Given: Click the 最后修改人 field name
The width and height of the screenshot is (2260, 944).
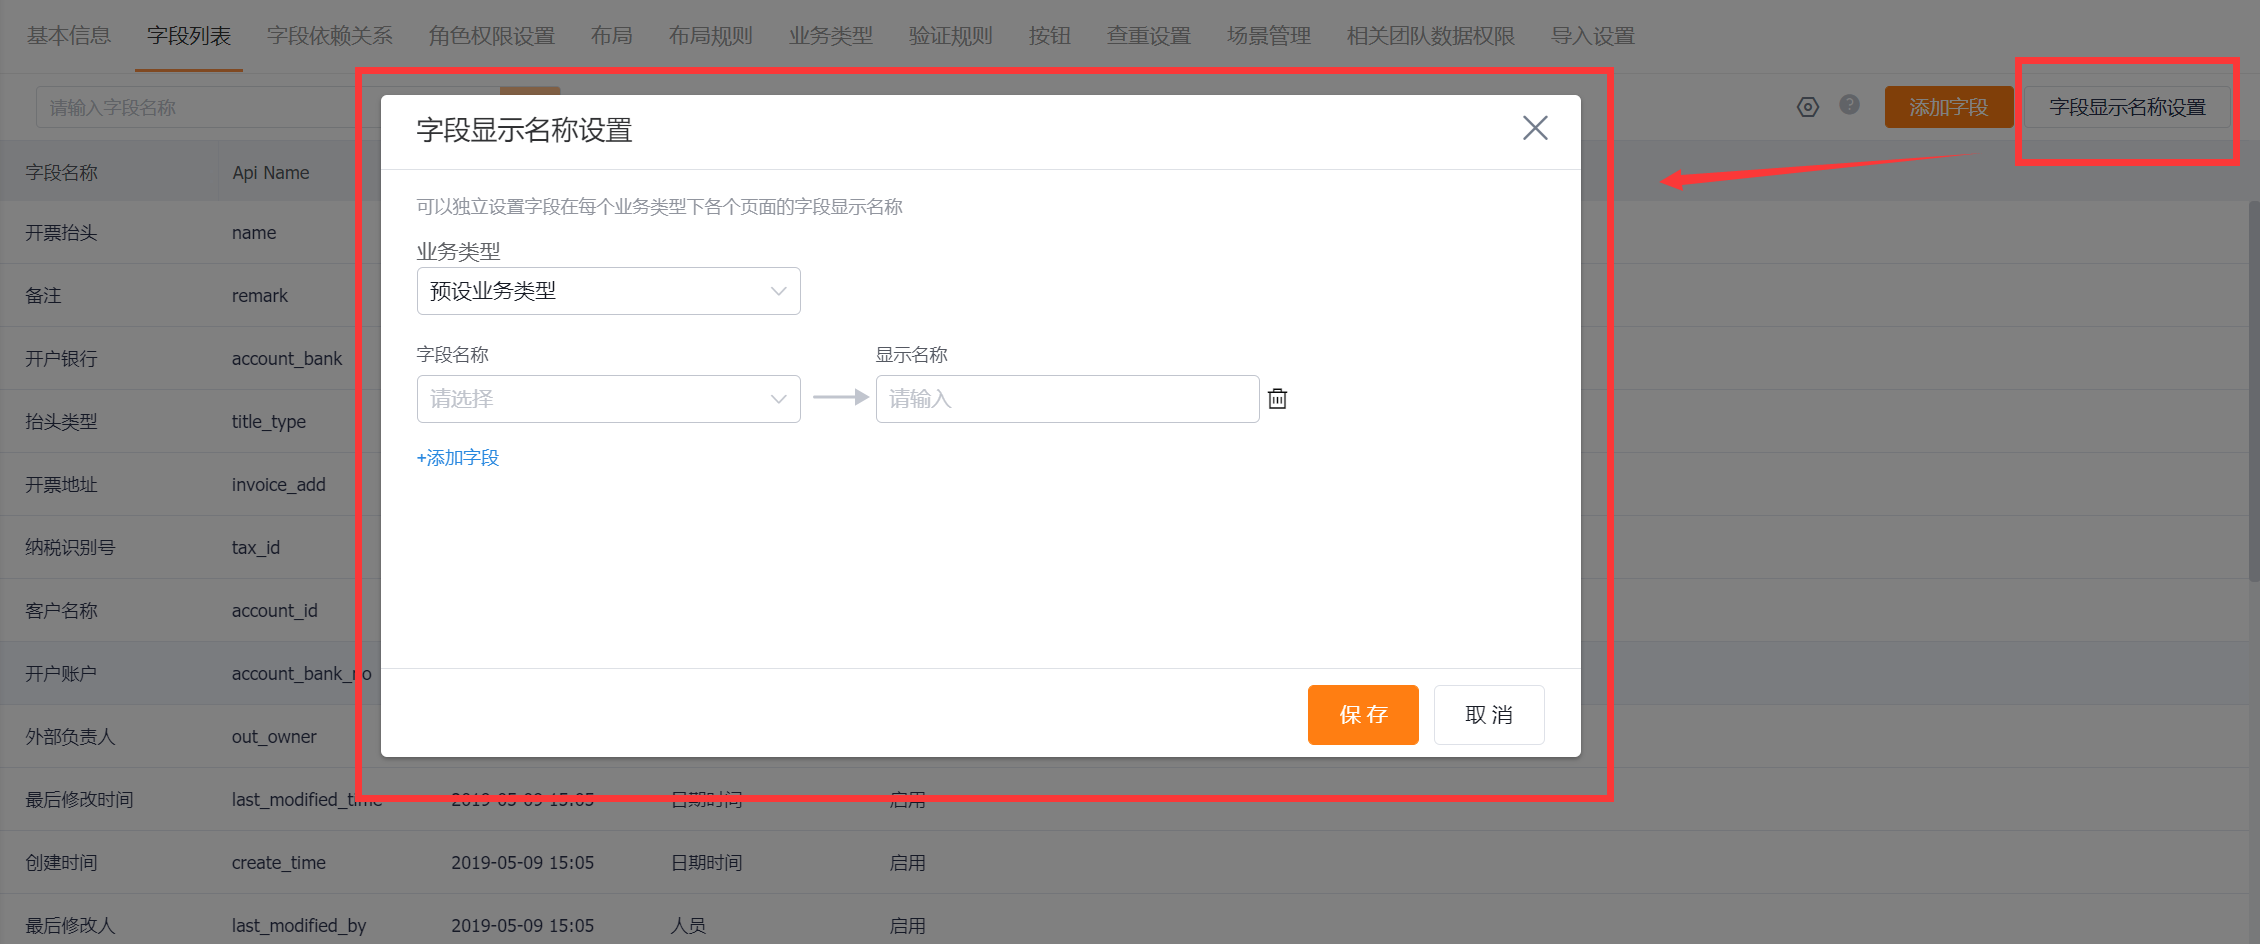Looking at the screenshot, I should [71, 926].
